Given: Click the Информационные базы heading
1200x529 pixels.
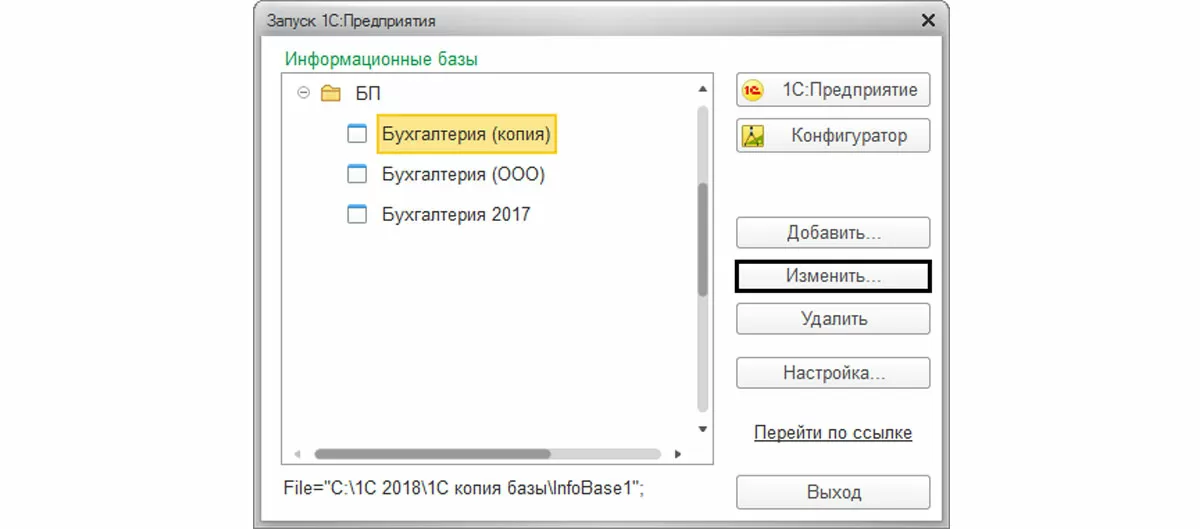Looking at the screenshot, I should tap(382, 59).
